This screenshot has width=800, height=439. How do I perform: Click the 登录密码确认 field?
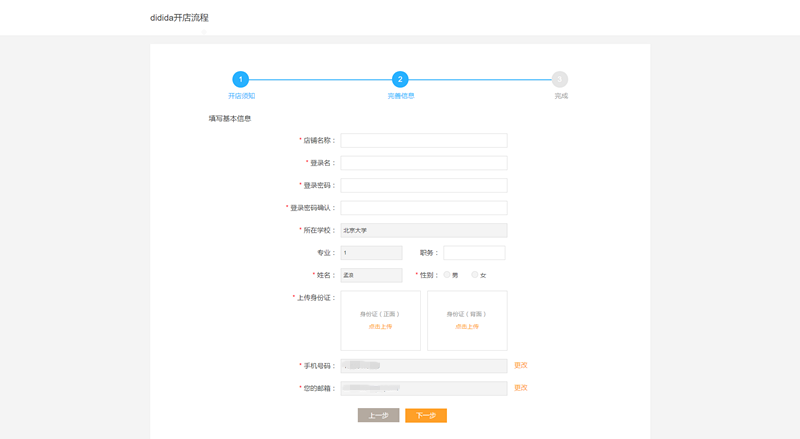(424, 208)
